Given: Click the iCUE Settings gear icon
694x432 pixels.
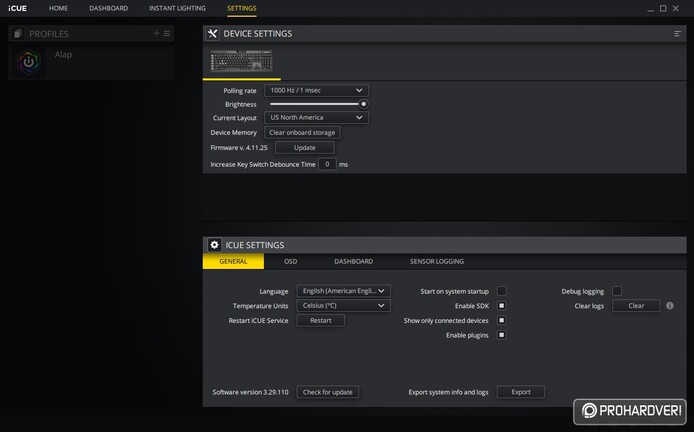Looking at the screenshot, I should [x=215, y=245].
